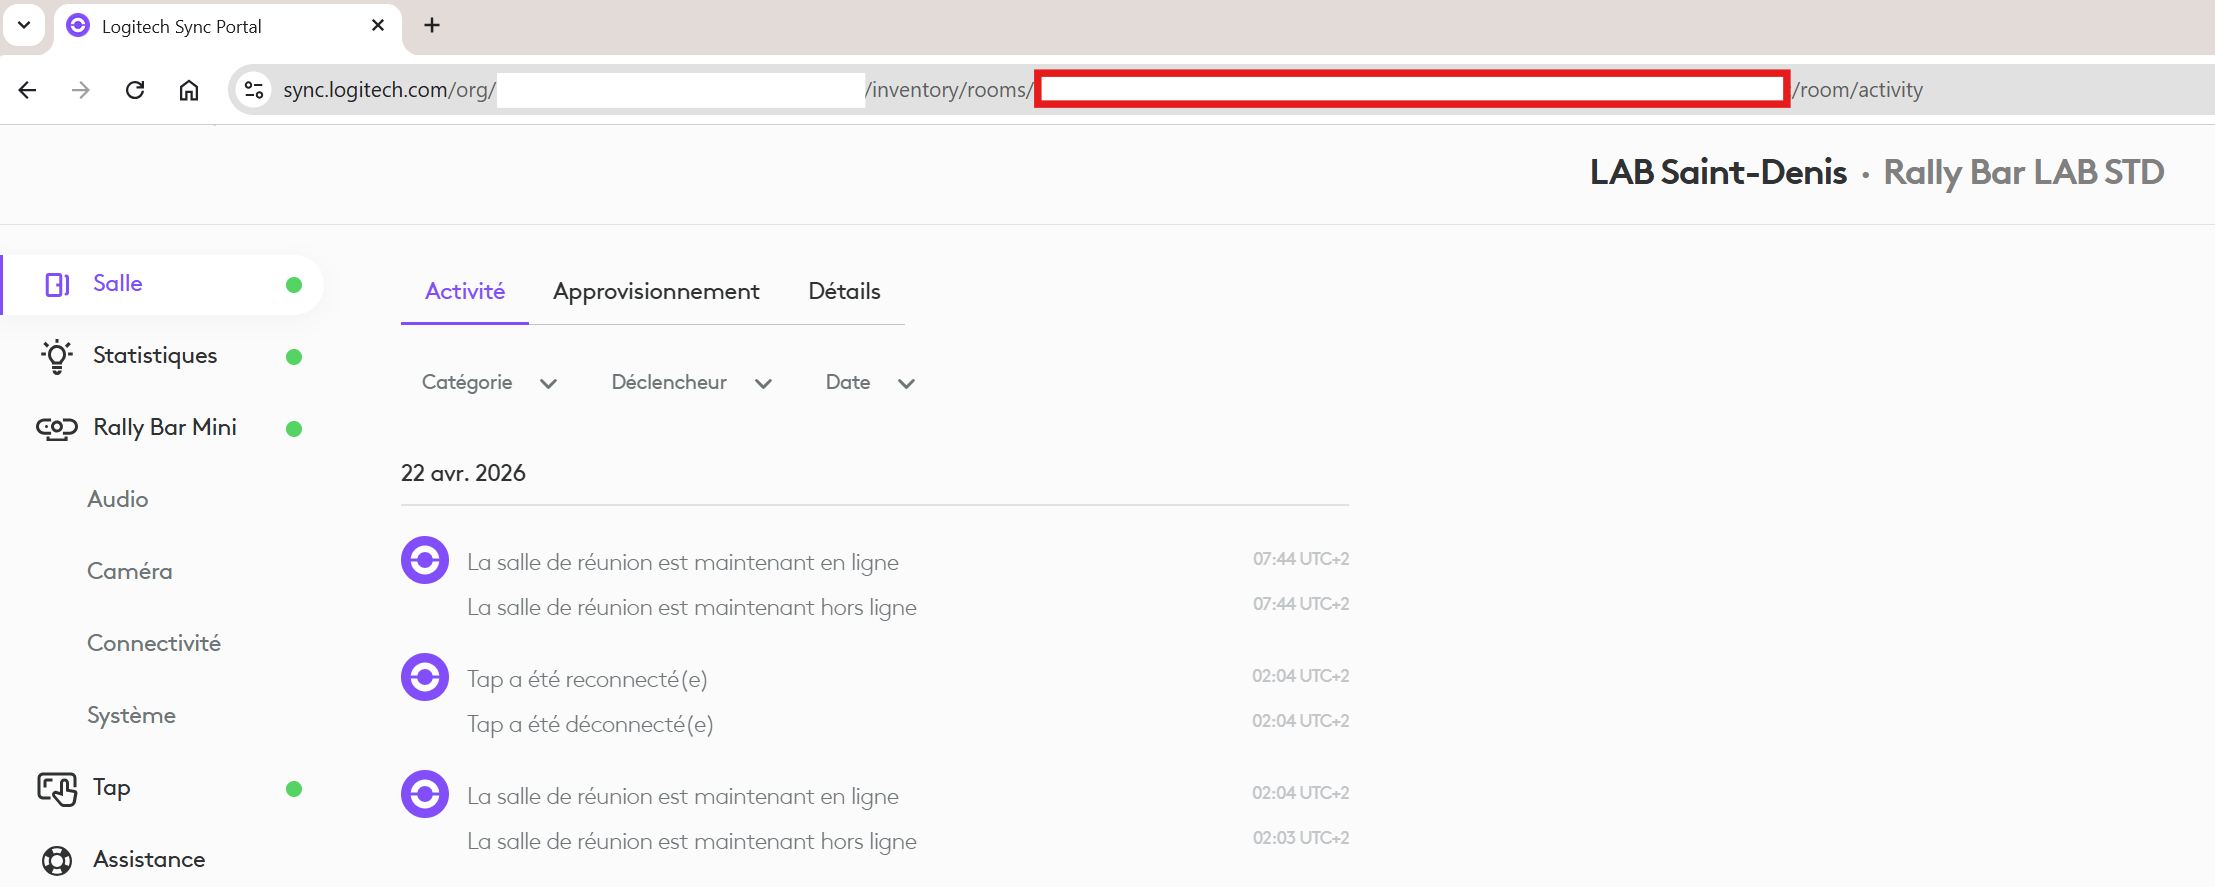Screen dimensions: 2215x887
Task: Select the 'Tap a été reconnecté(e)' entry
Action: (587, 680)
